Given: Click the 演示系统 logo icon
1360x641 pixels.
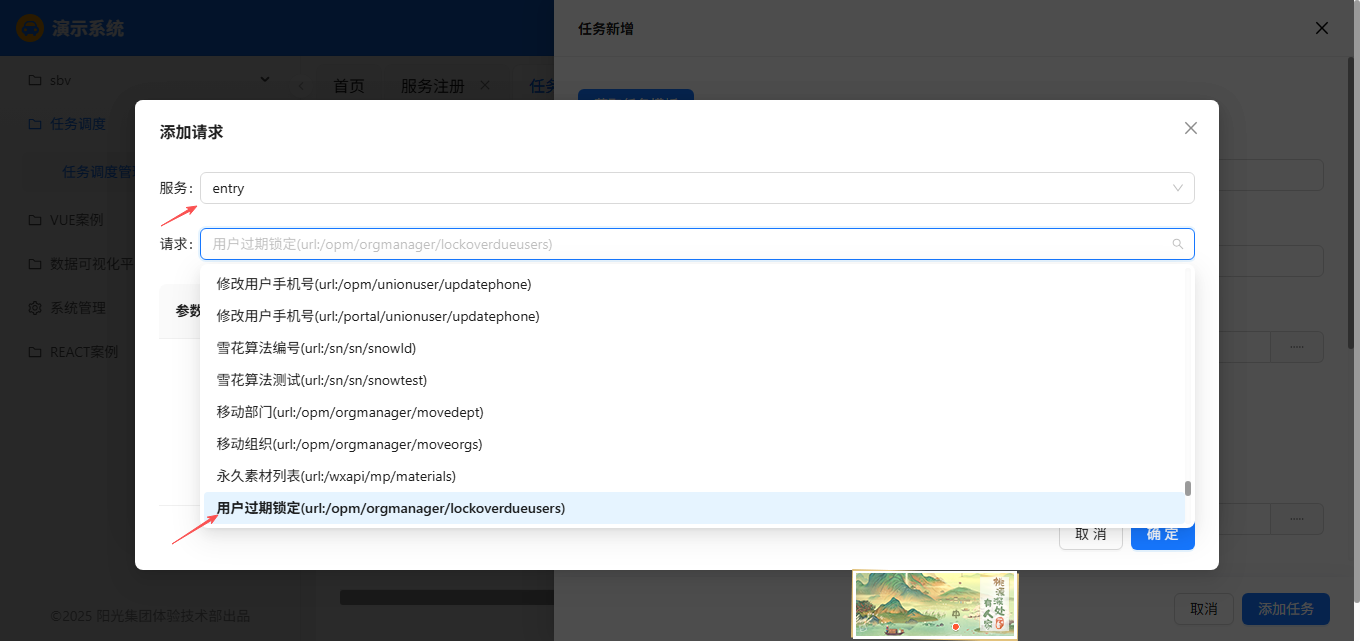Looking at the screenshot, I should 30,28.
